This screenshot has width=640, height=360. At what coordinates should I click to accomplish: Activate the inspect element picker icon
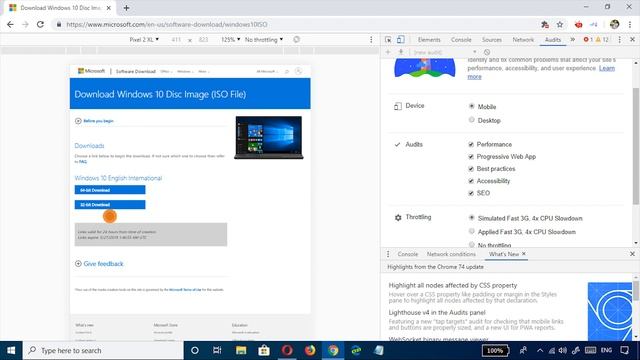pyautogui.click(x=388, y=40)
